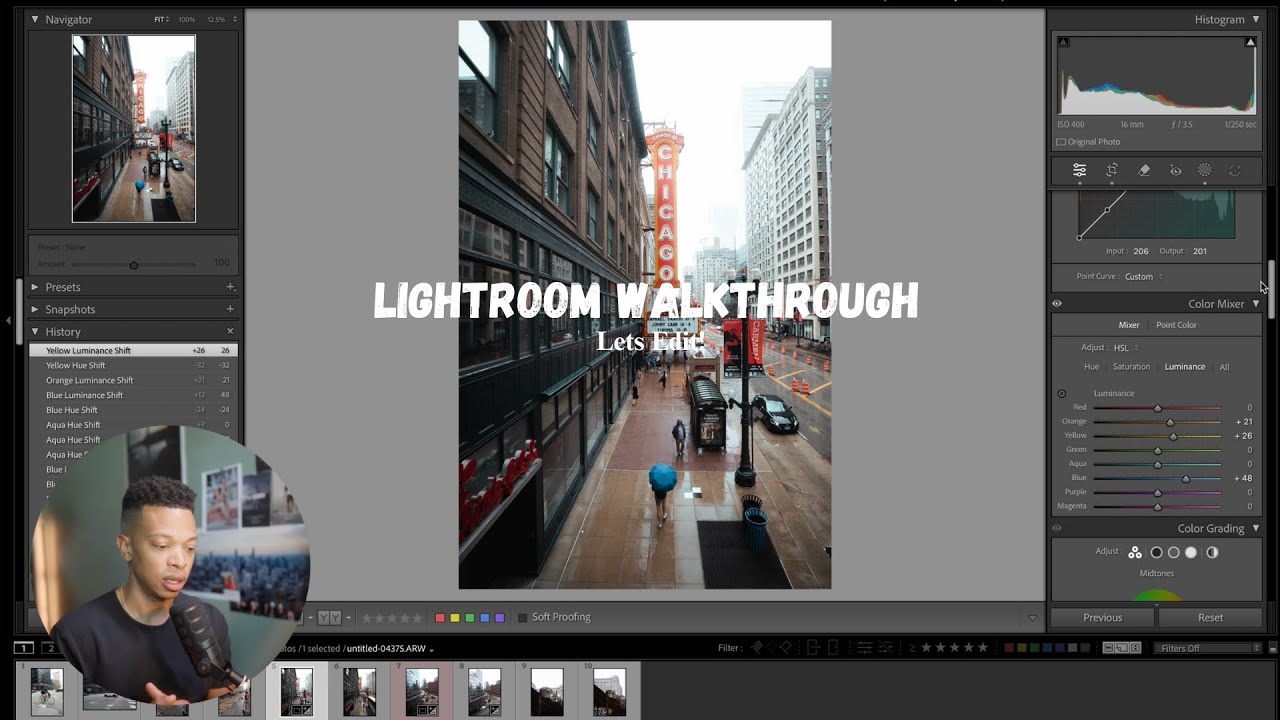The image size is (1280, 720).
Task: Select Orange Luminance Shift history step
Action: click(x=133, y=380)
